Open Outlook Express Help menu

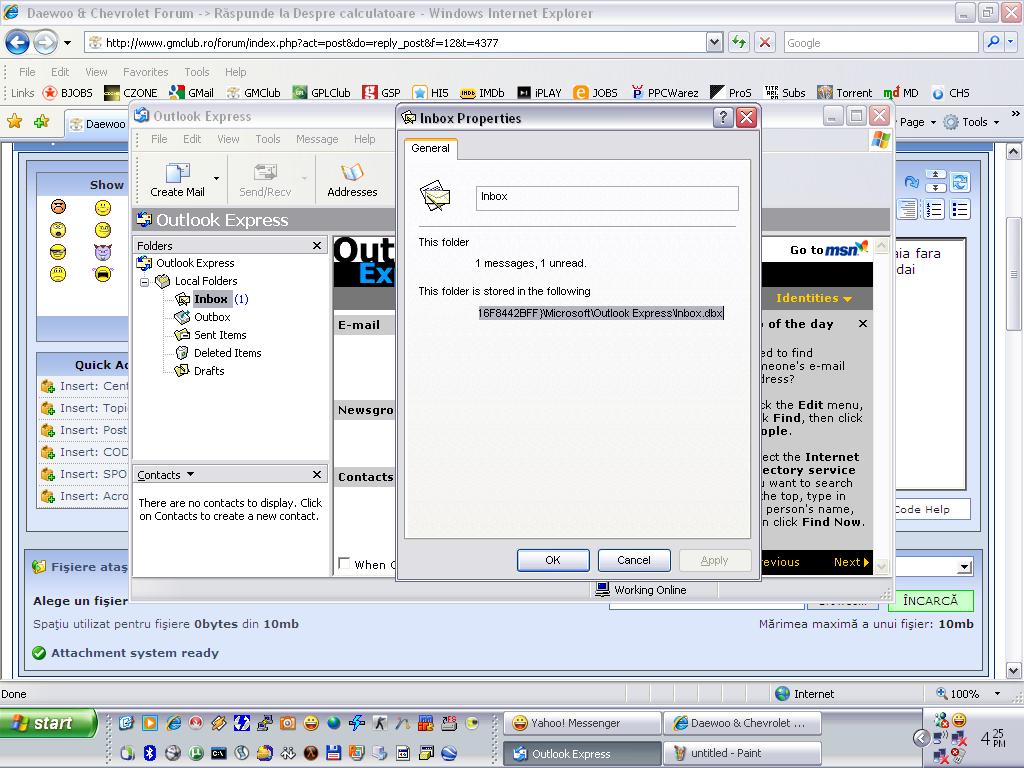tap(364, 139)
